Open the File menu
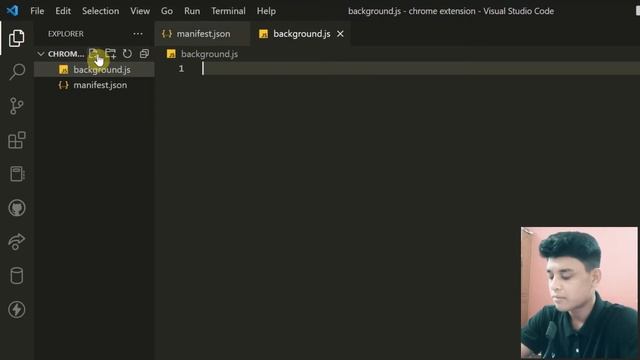 coord(37,11)
